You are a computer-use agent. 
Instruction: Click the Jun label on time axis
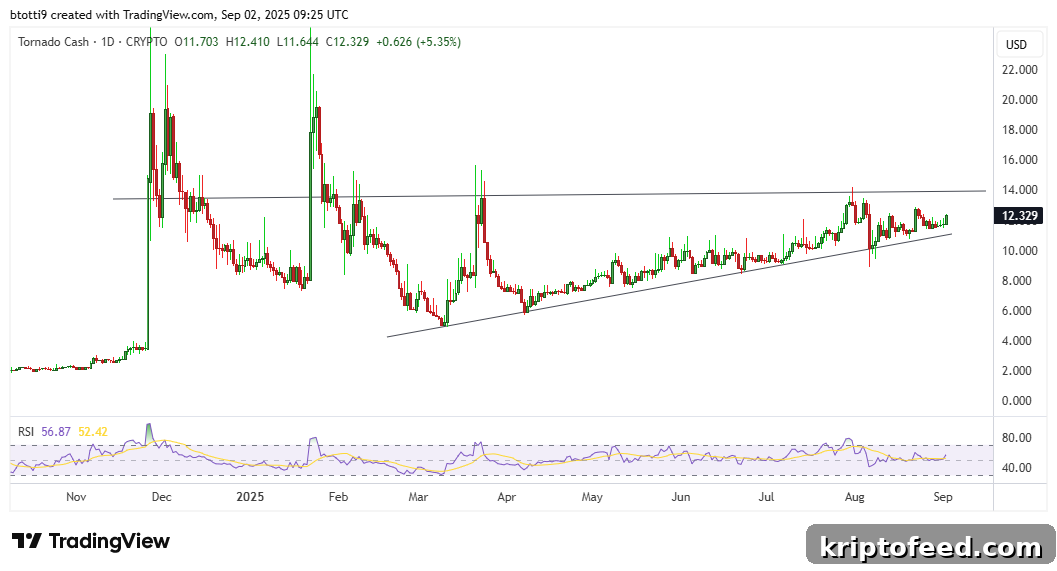681,497
